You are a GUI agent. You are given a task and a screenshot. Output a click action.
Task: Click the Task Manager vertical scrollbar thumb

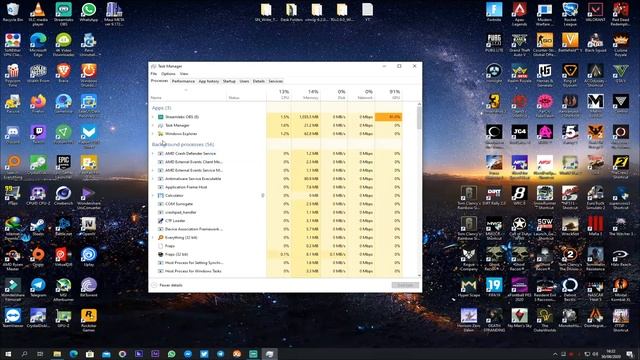pos(419,118)
